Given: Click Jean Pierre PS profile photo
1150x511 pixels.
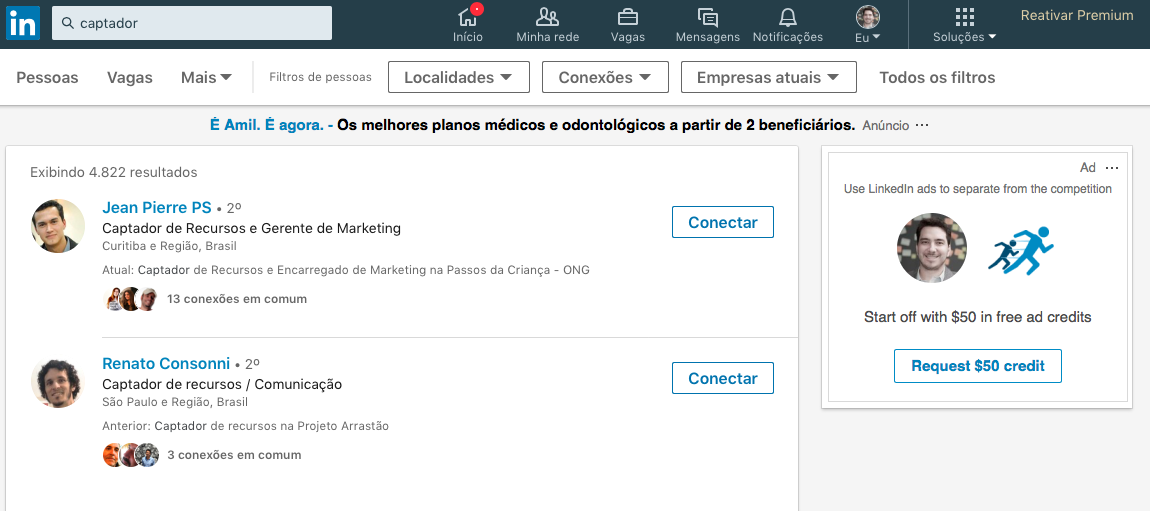Looking at the screenshot, I should click(58, 226).
